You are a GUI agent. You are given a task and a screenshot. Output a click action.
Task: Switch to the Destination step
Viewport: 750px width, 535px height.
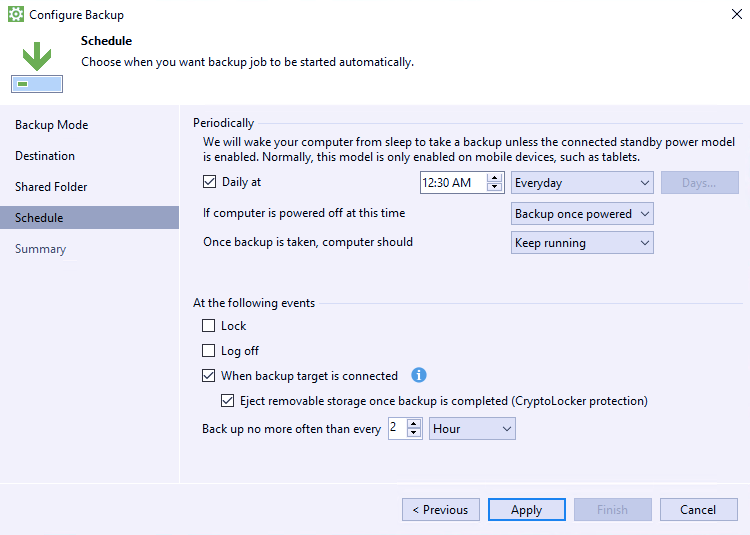(45, 156)
